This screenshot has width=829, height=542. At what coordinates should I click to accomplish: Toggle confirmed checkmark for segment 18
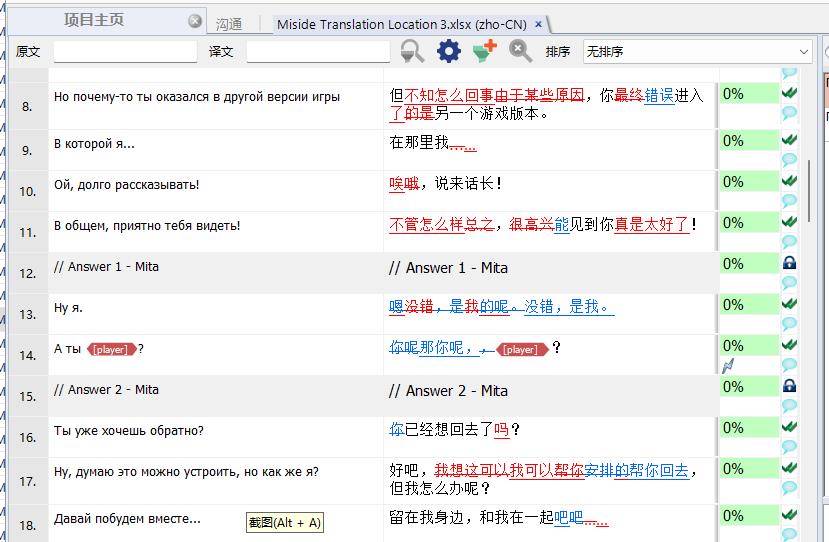tap(789, 515)
